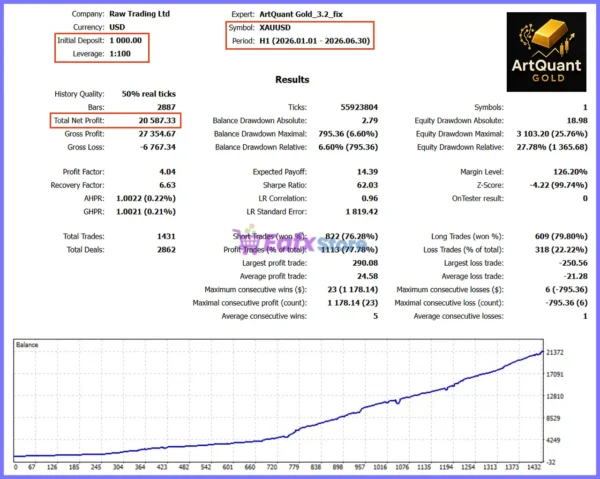Select the Initial Deposit value "1 000.00"
Image resolution: width=600 pixels, height=479 pixels.
pos(126,41)
